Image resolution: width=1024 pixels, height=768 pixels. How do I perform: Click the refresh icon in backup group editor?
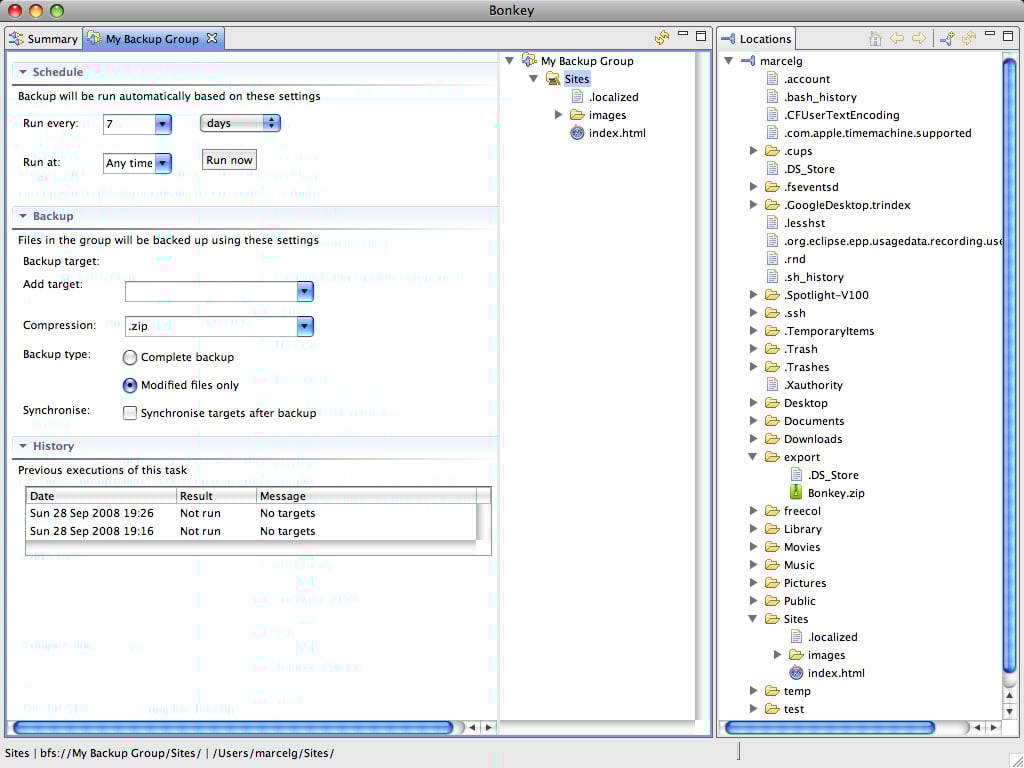661,38
